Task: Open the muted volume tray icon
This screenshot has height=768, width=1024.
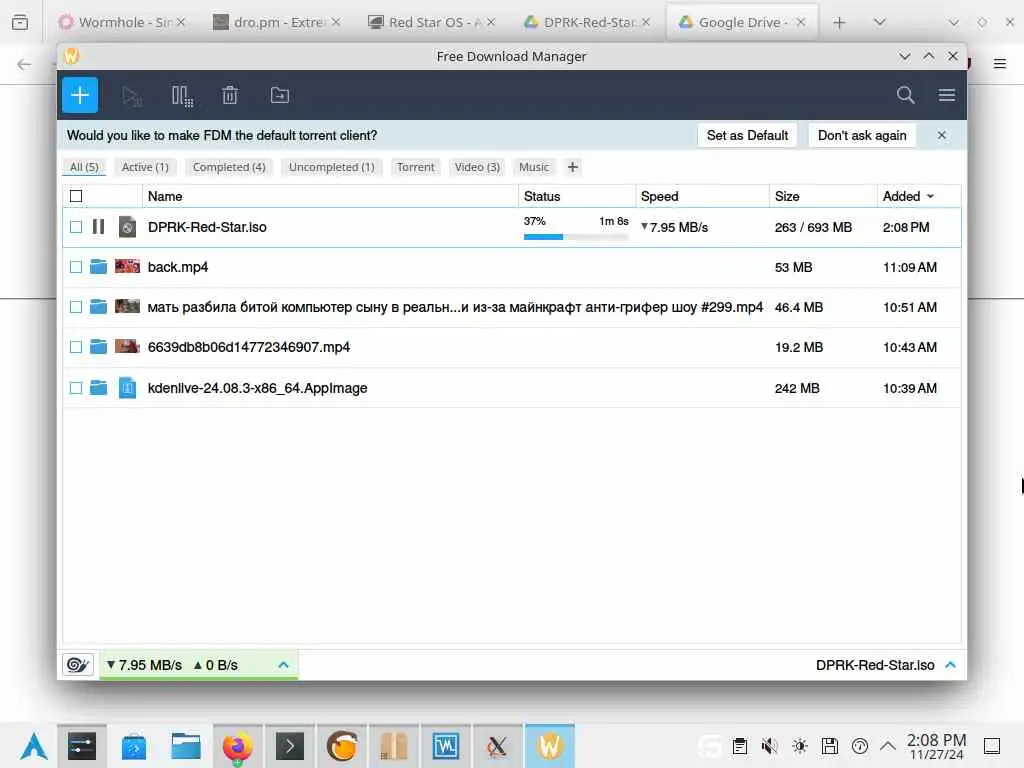Action: (x=769, y=746)
